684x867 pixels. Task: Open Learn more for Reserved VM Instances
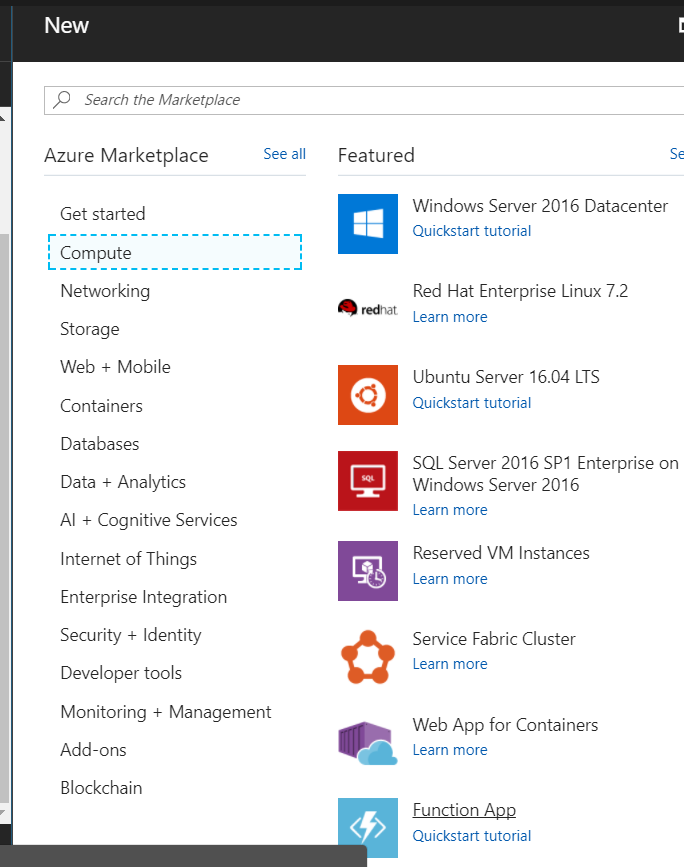(450, 579)
